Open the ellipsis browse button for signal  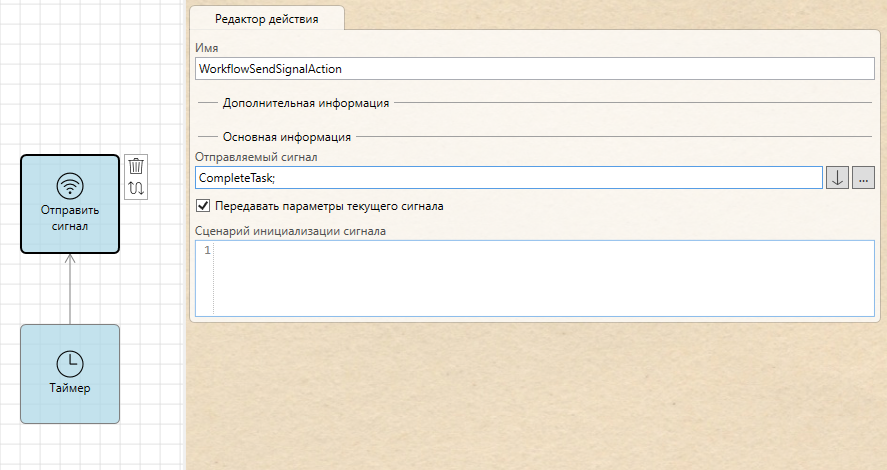(x=863, y=178)
